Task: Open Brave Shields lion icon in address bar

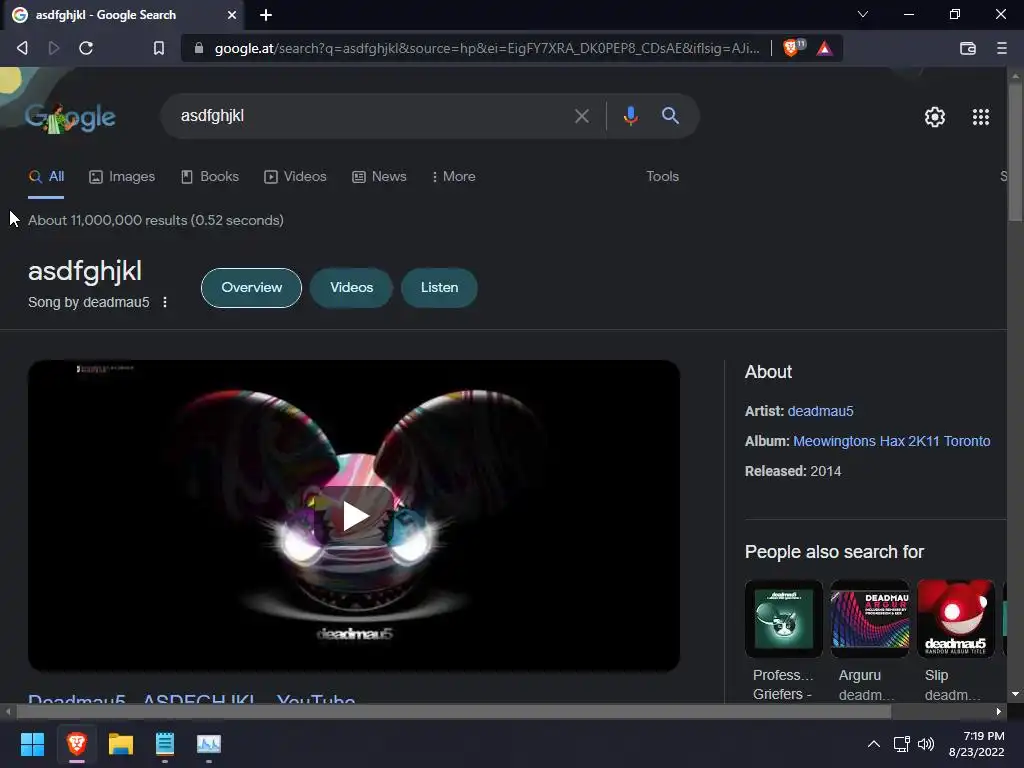Action: pyautogui.click(x=791, y=48)
